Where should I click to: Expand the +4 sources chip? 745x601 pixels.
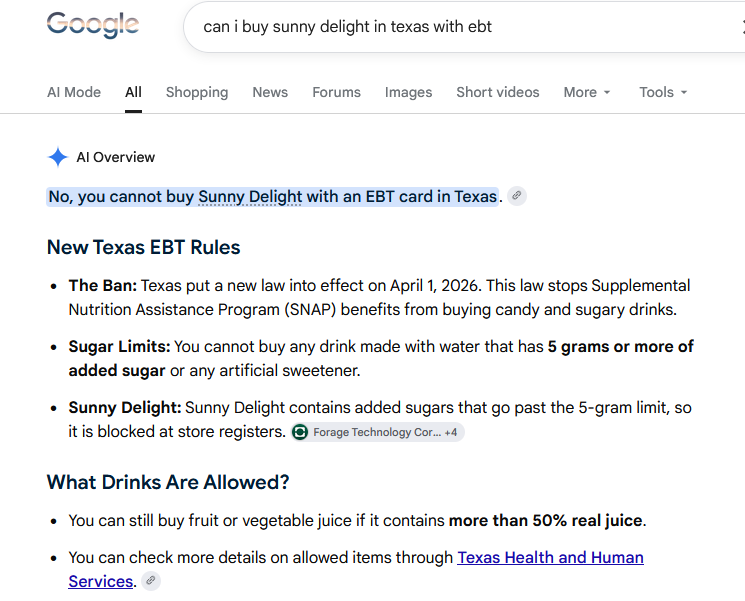pos(451,432)
